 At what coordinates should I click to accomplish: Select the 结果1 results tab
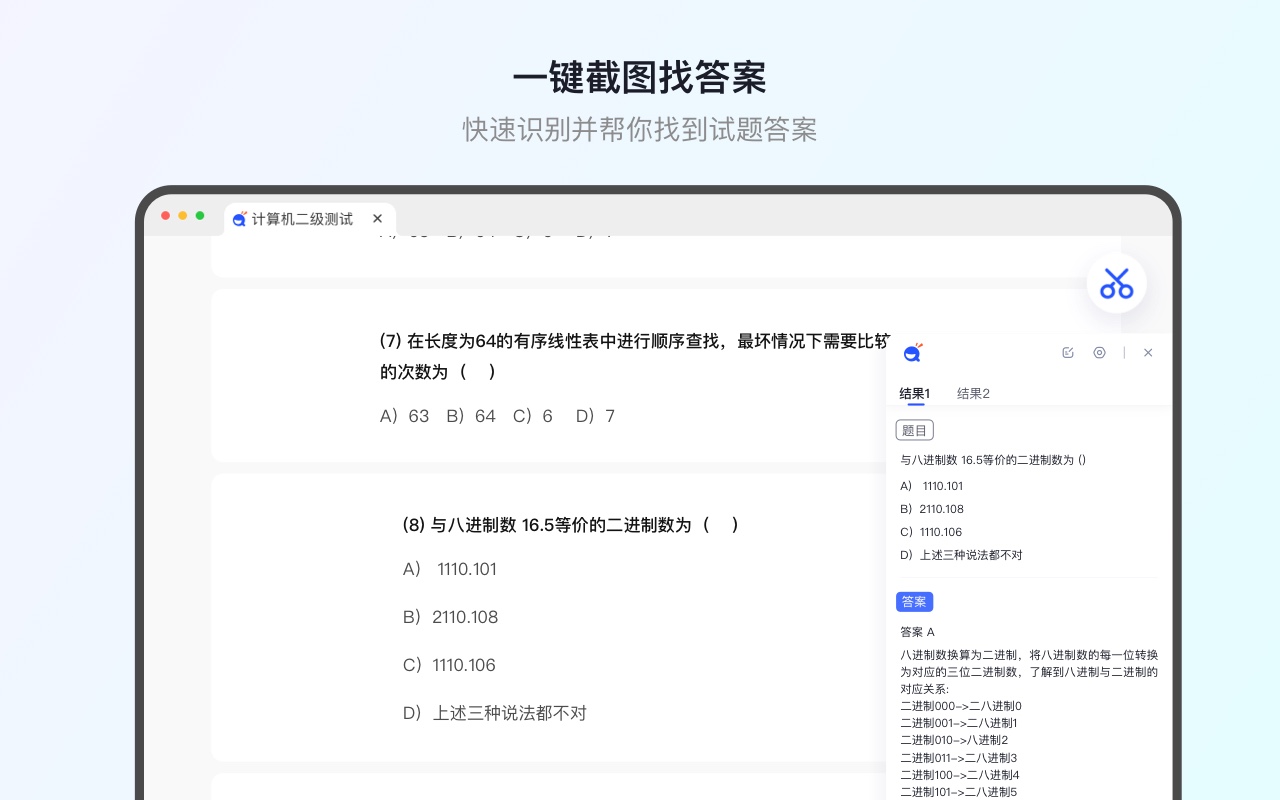[913, 393]
